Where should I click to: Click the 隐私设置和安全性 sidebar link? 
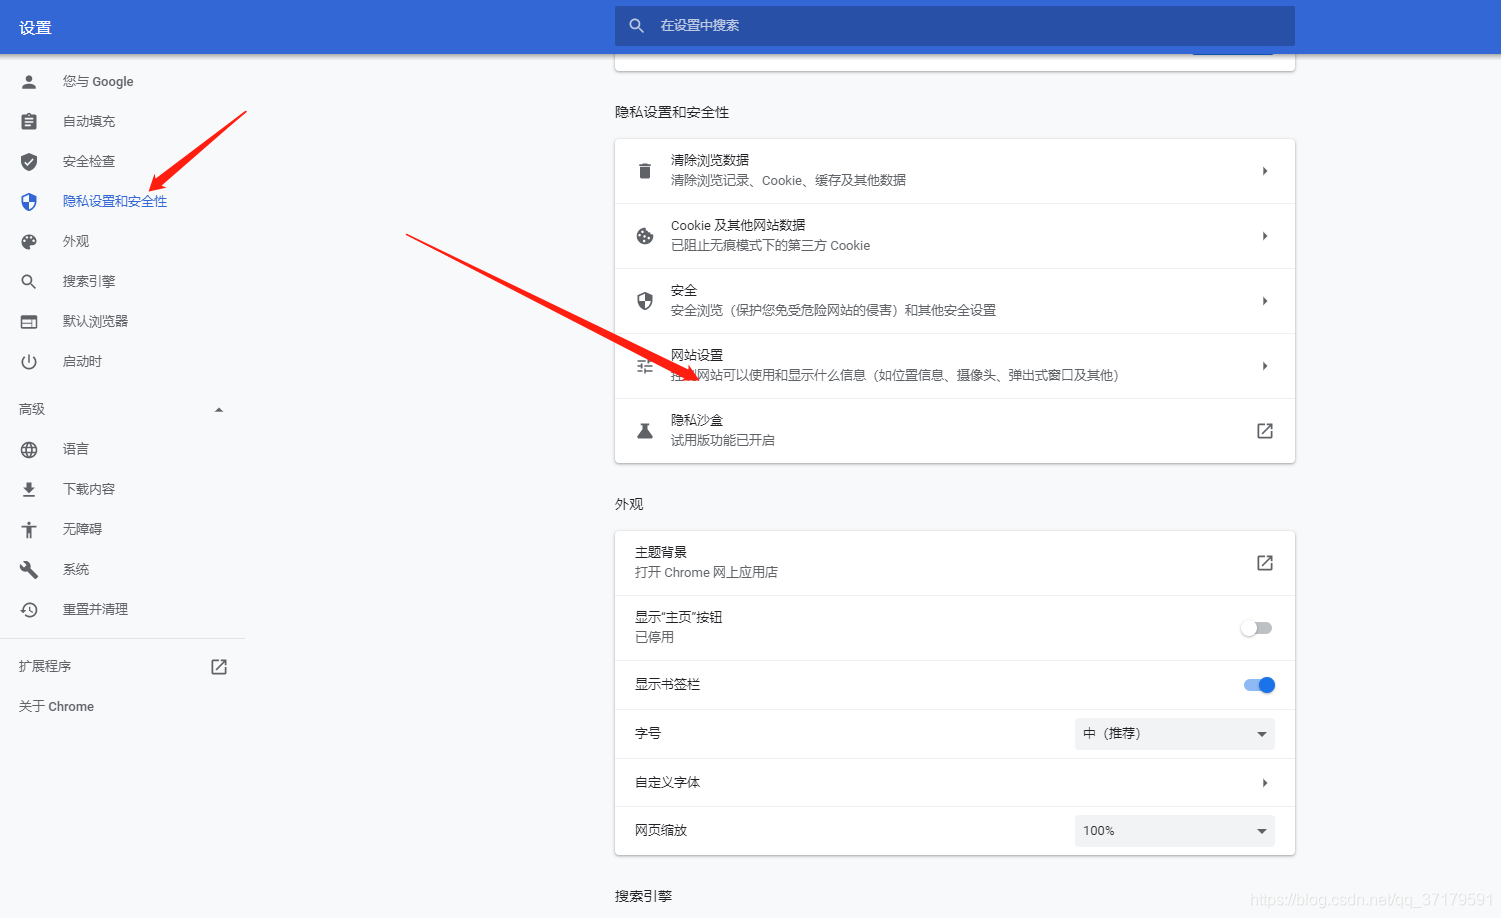[115, 201]
